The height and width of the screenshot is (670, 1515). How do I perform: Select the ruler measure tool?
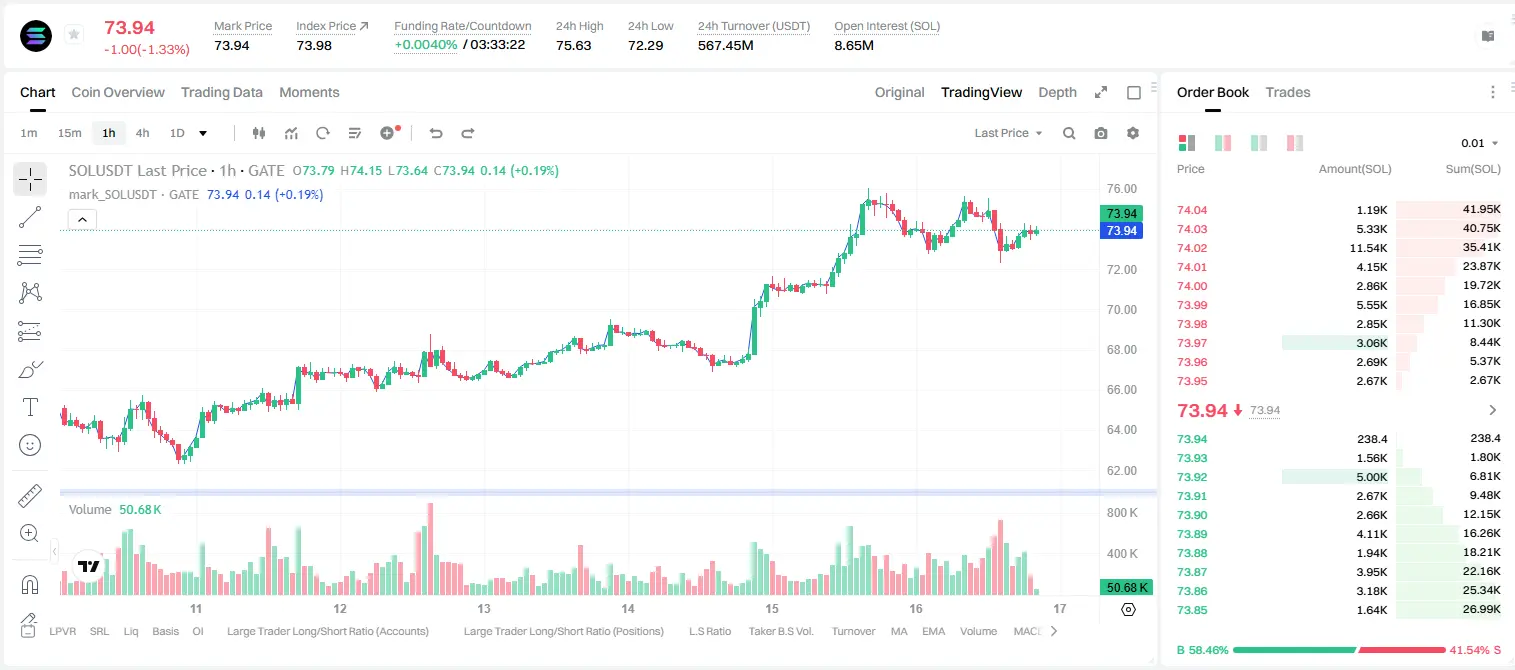(30, 496)
